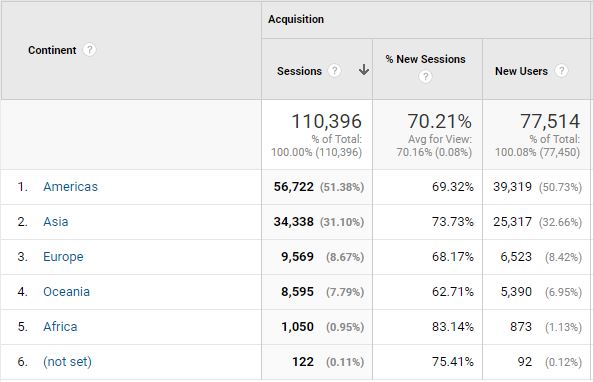Screen dimensions: 593x382
Task: Open the (not set) continent link
Action: tap(67, 362)
